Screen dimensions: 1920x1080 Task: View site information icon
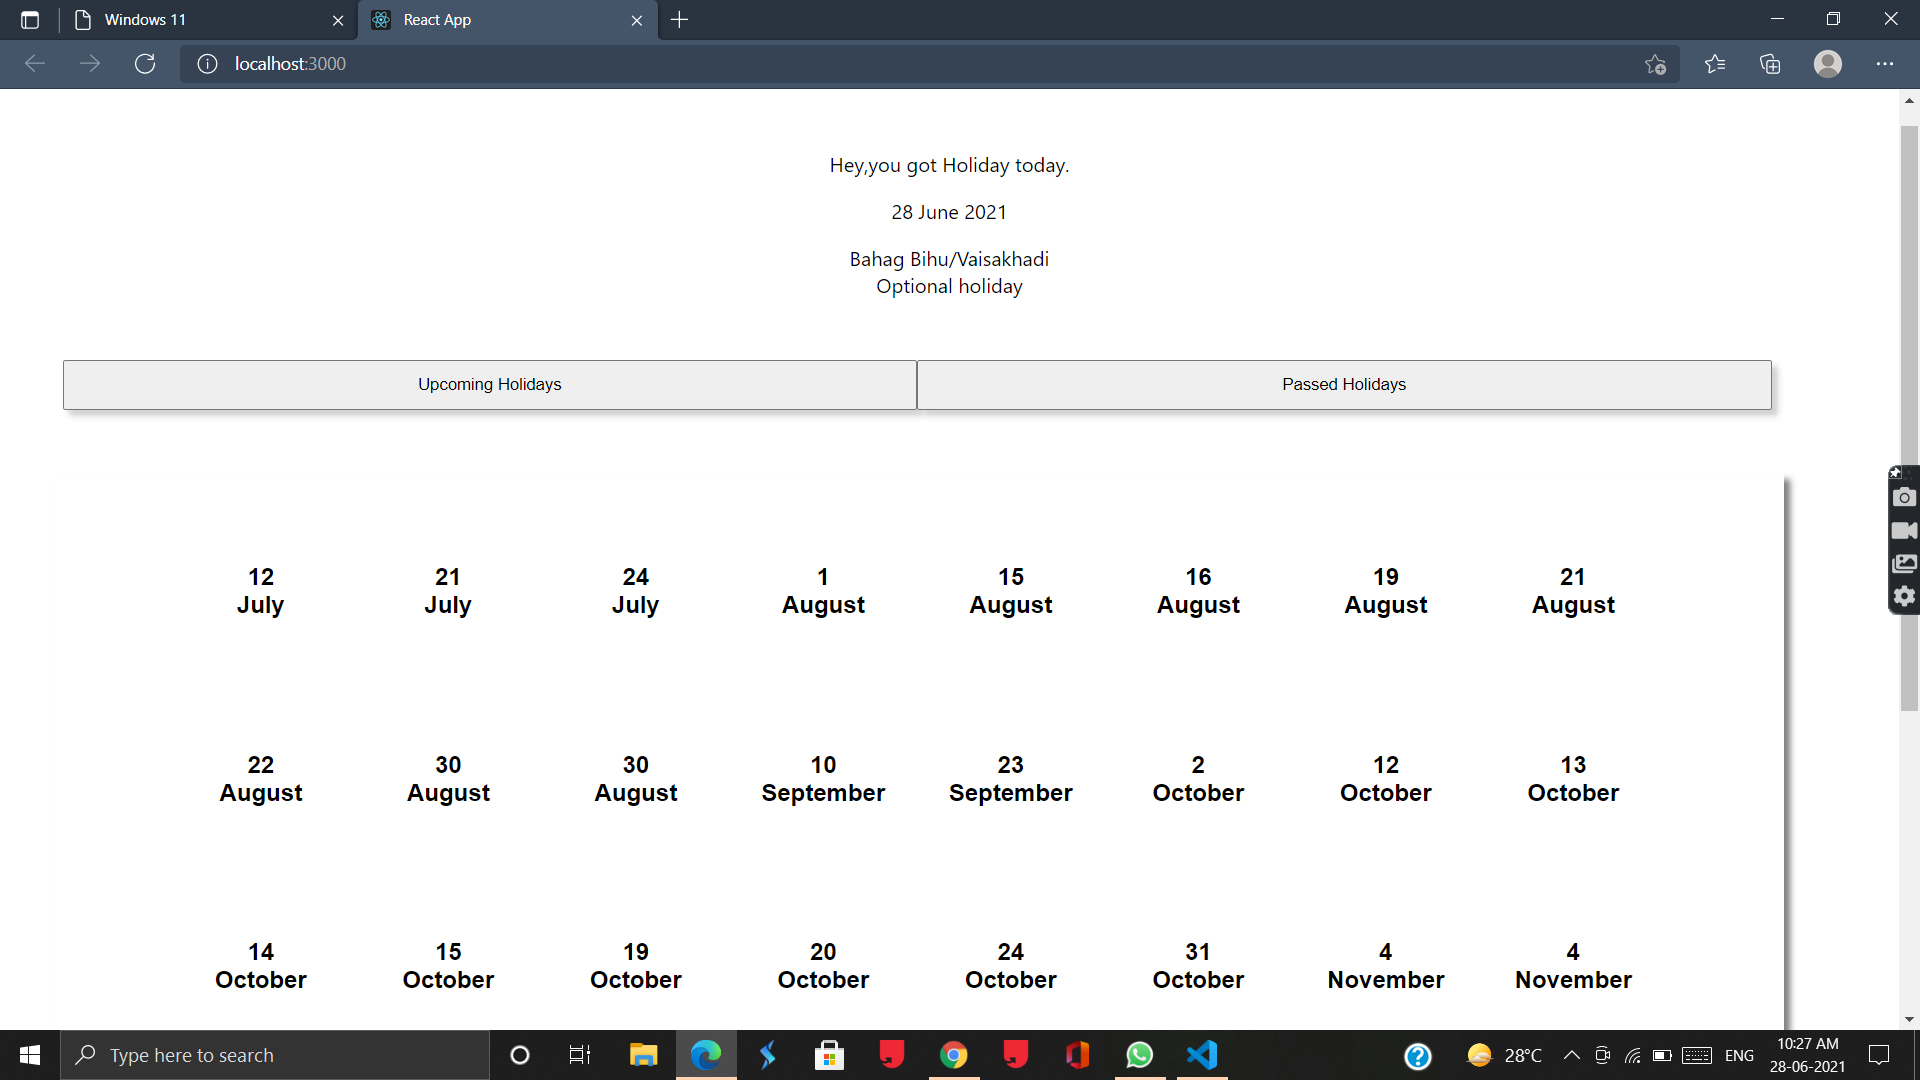tap(207, 64)
